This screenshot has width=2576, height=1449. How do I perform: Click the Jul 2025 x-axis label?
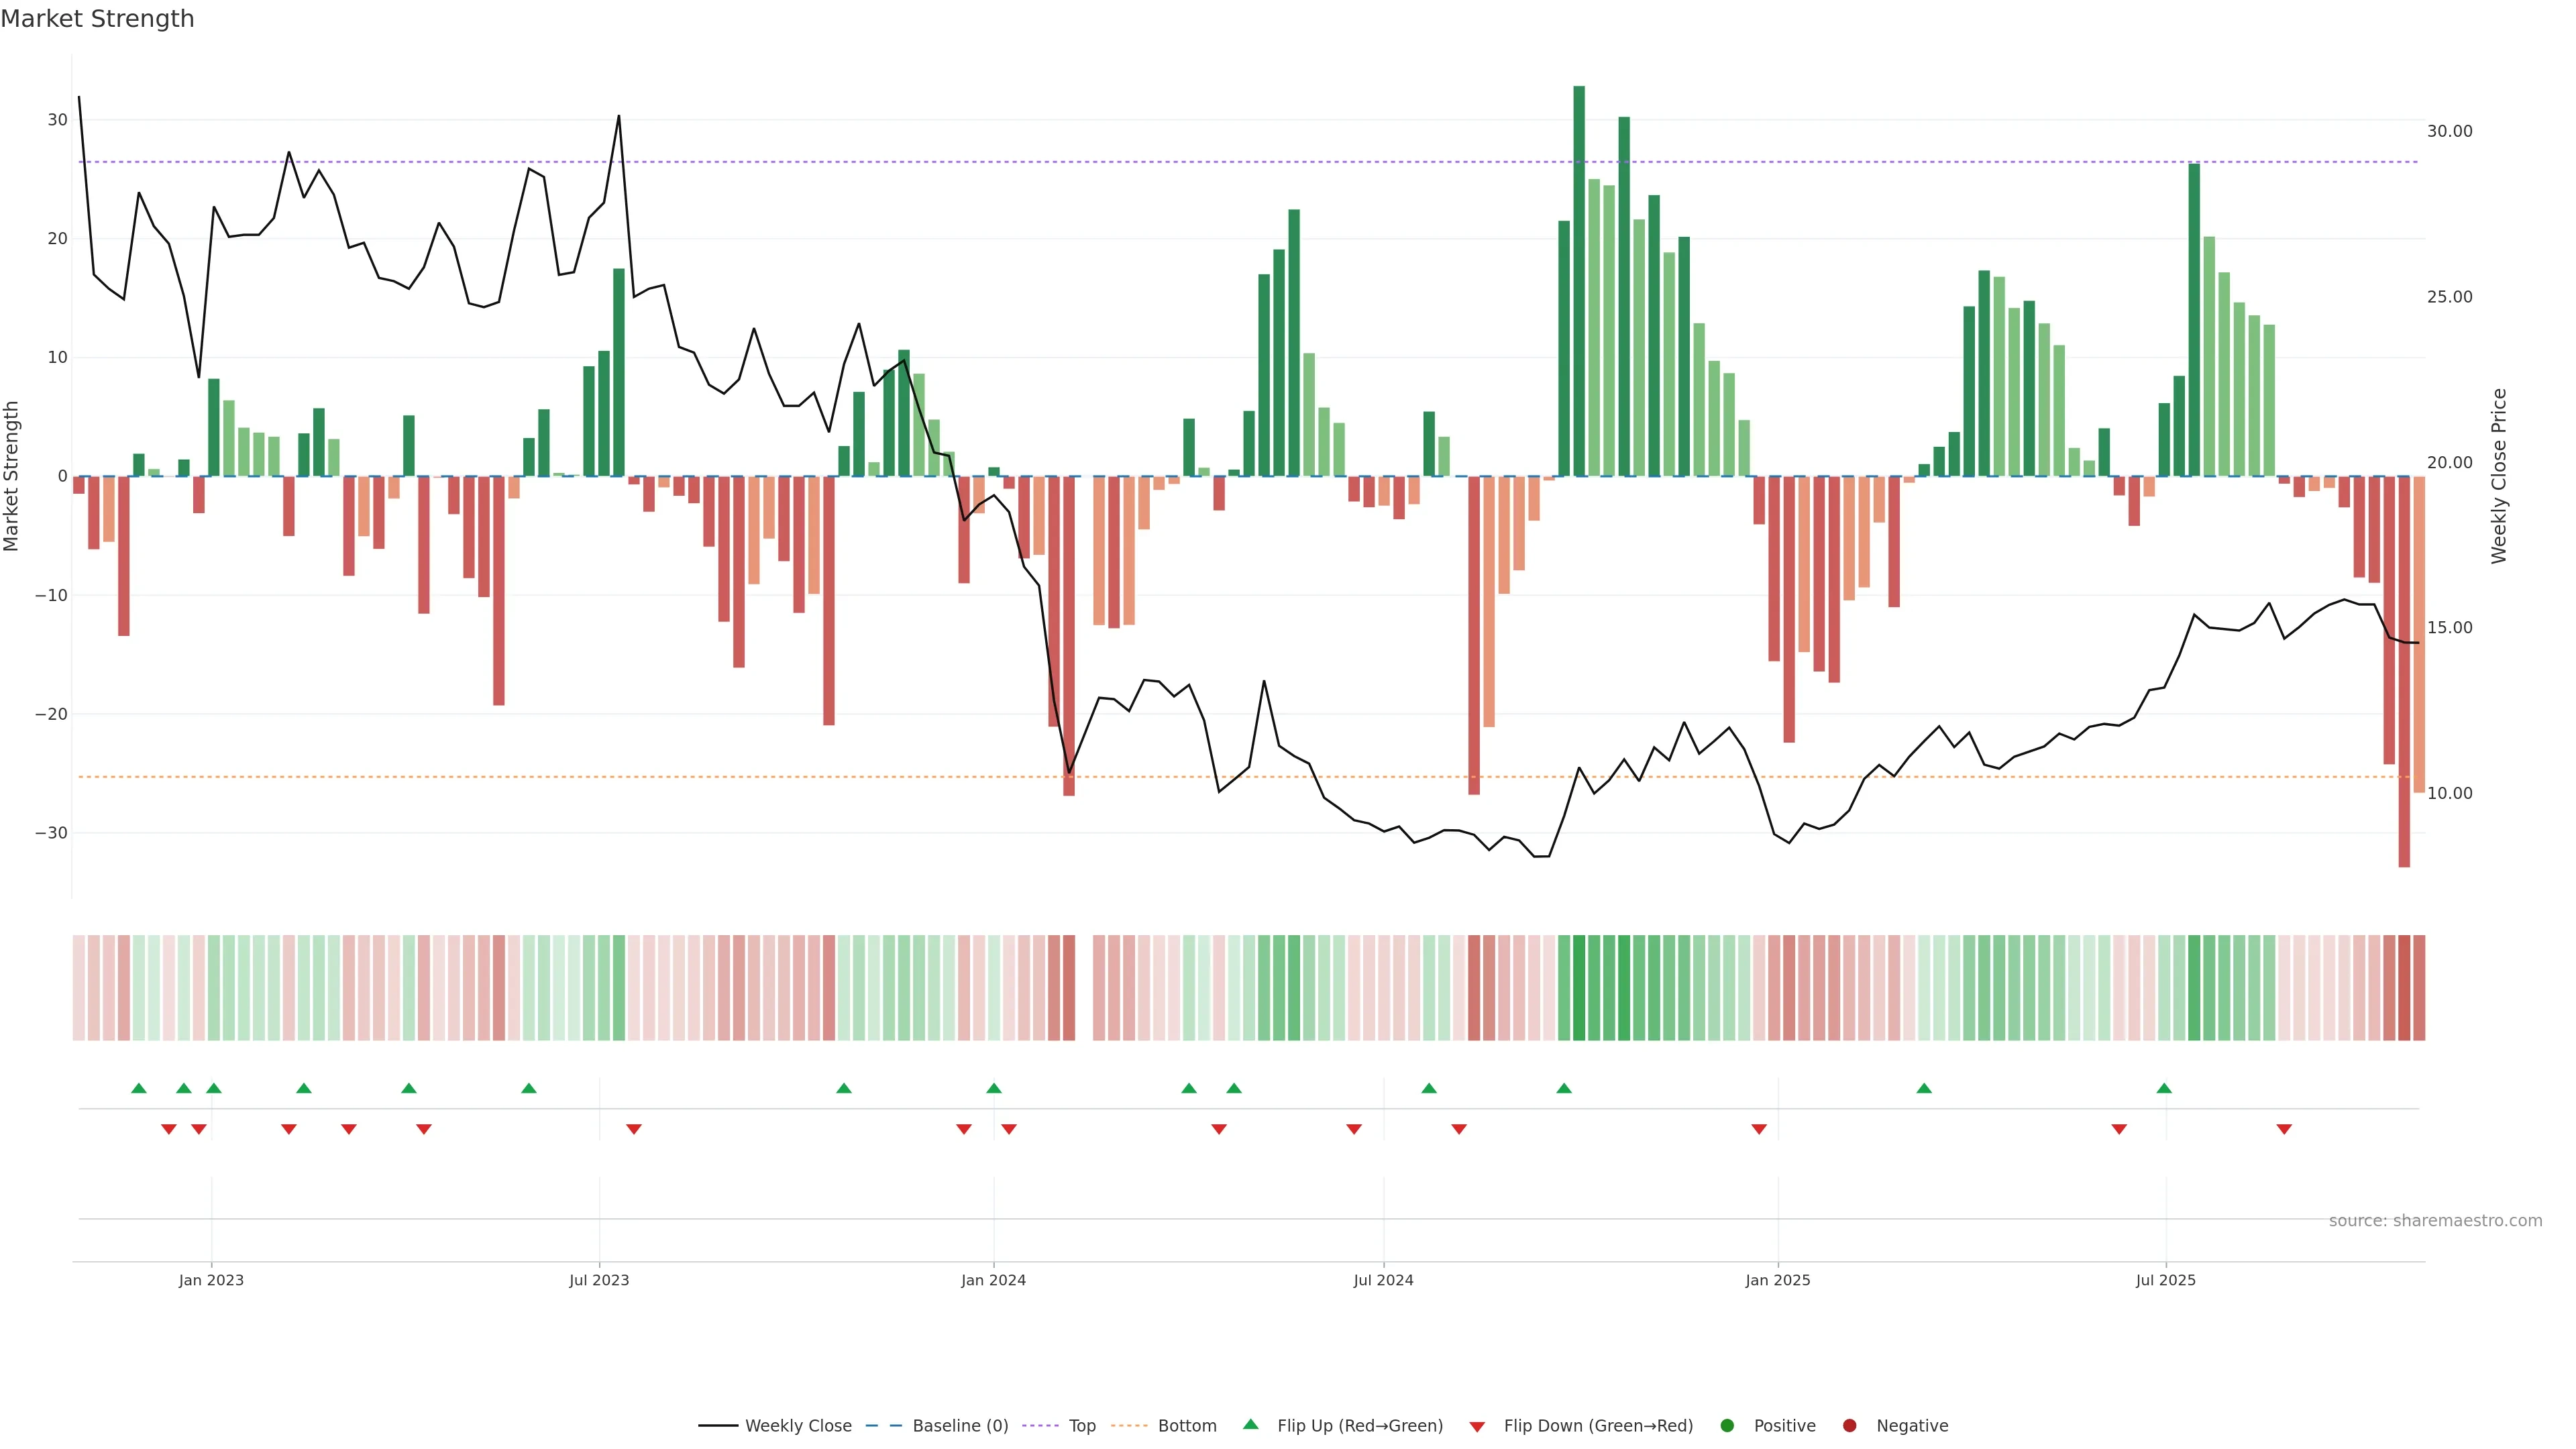click(x=2165, y=1280)
